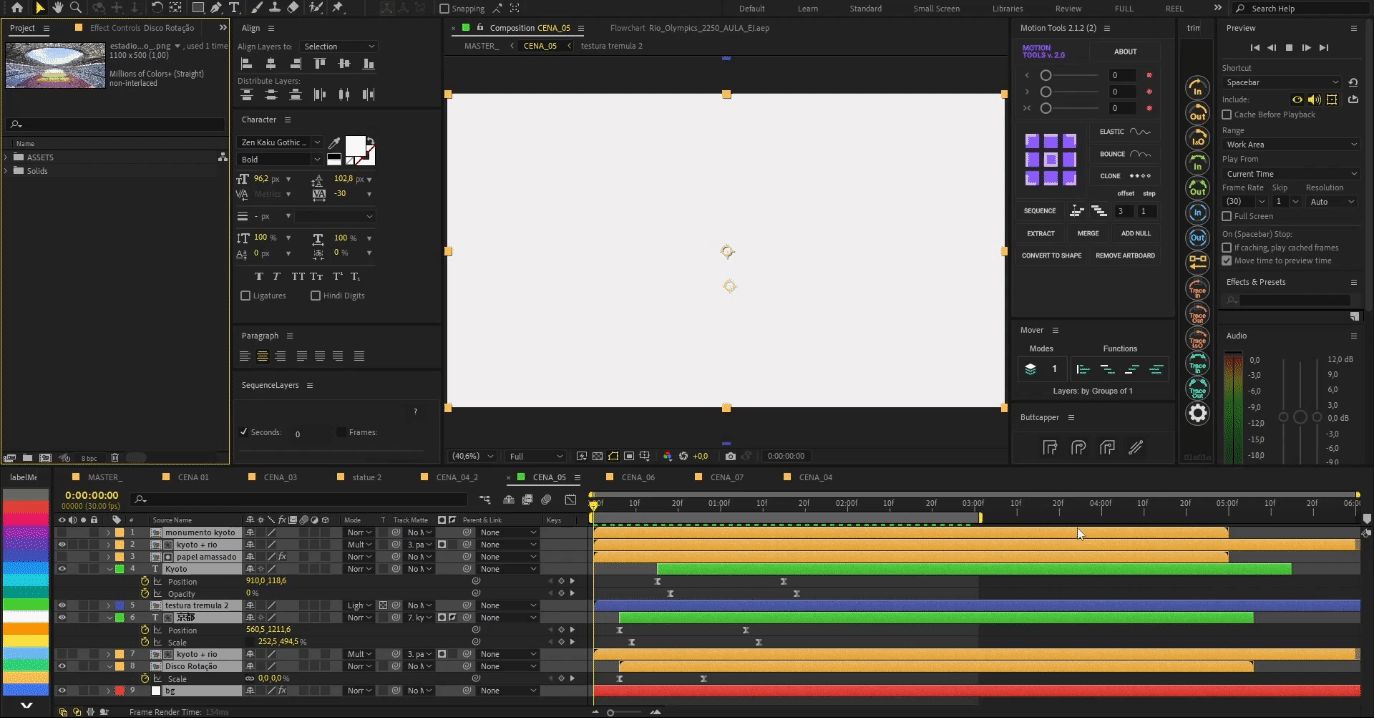Click the yellow In ease trim button

[x=1197, y=88]
